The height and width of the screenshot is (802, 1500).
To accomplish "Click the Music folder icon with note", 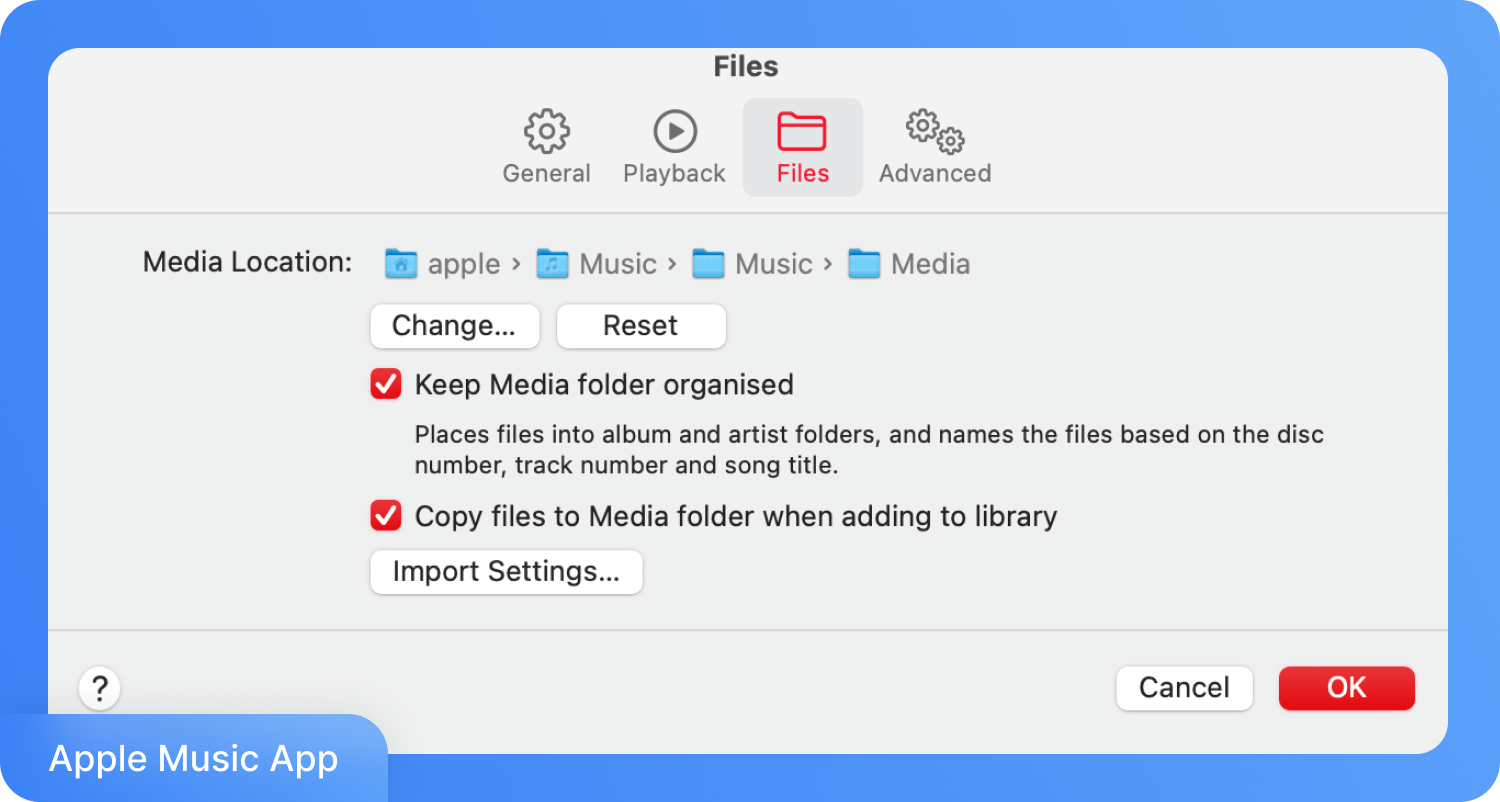I will click(x=552, y=264).
